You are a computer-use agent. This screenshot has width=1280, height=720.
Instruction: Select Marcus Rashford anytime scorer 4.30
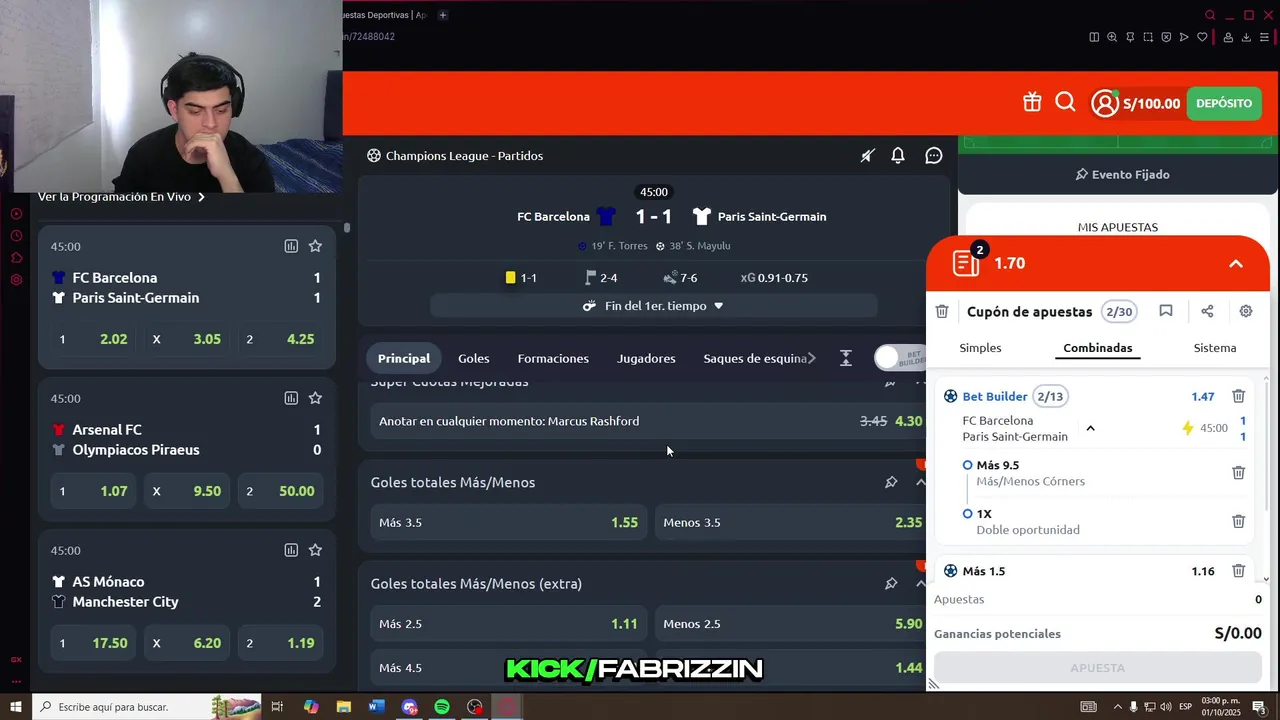click(x=650, y=421)
